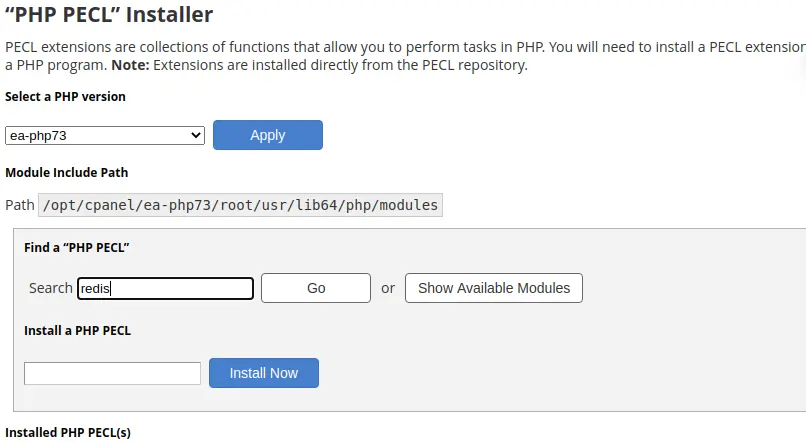
Task: Click the "or" text between the buttons
Action: [x=388, y=288]
